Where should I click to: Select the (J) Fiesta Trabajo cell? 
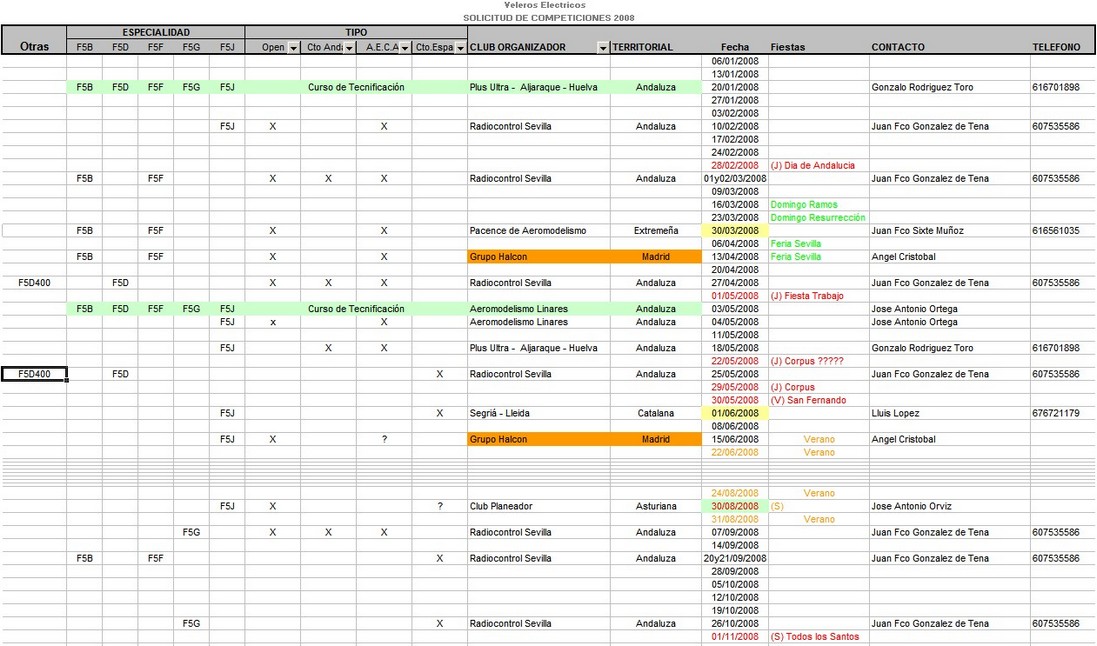819,295
